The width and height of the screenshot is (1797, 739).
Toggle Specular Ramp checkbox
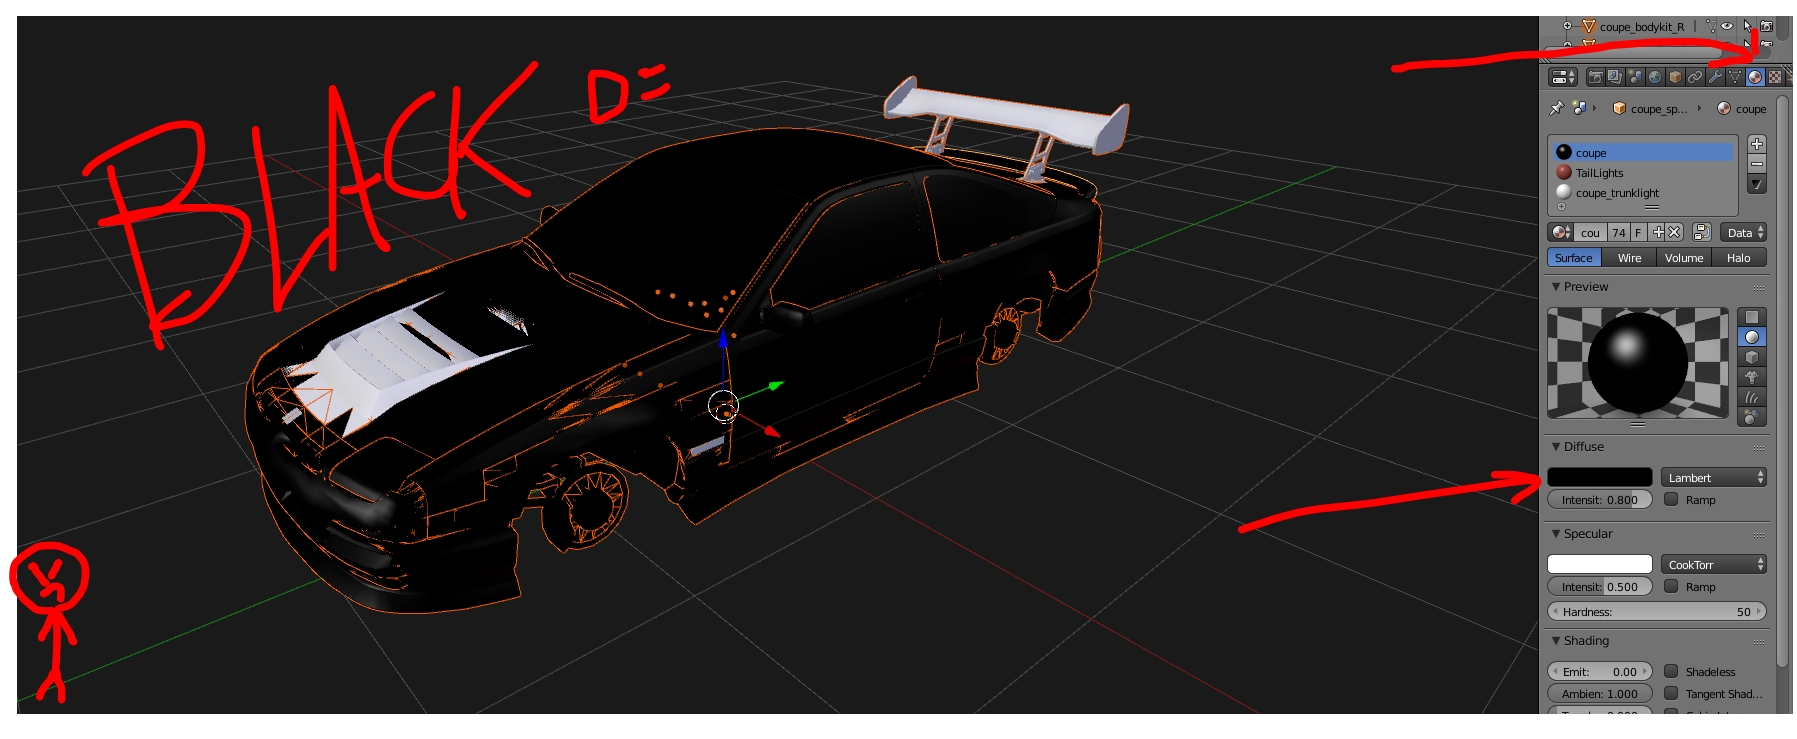tap(1671, 586)
